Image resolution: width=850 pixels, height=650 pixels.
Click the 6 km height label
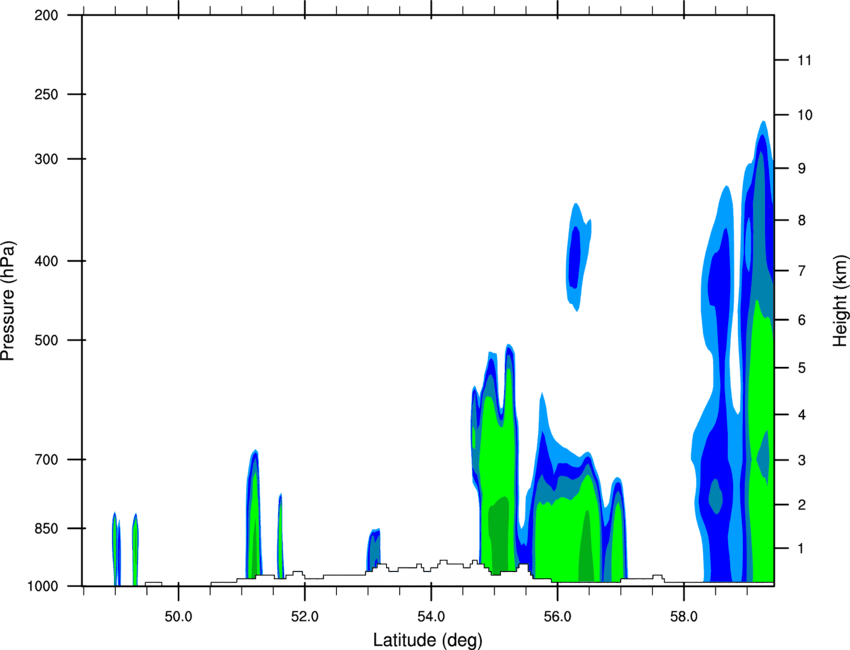(x=801, y=320)
